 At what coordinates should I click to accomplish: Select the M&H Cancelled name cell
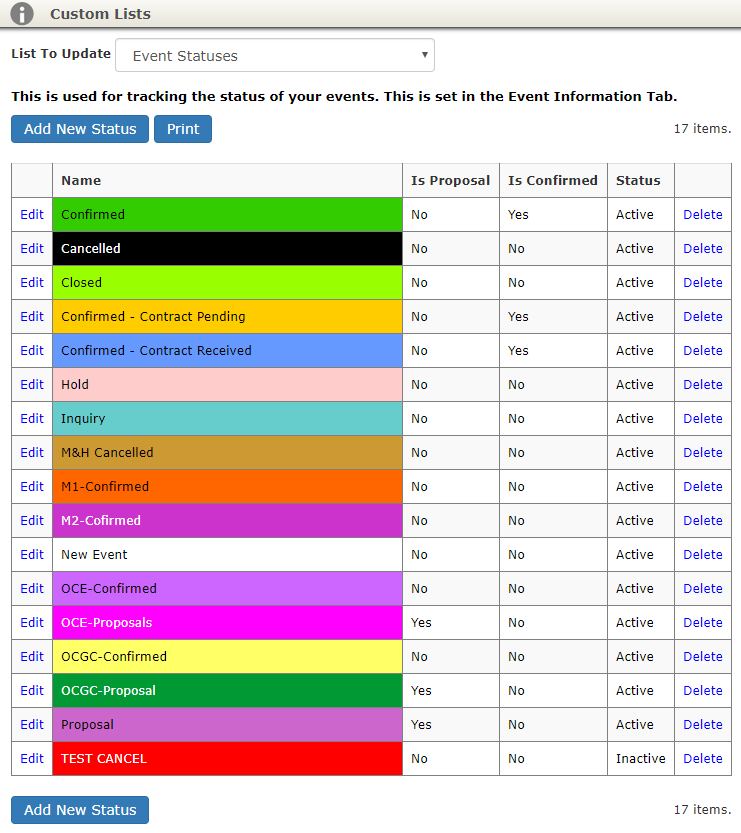click(x=227, y=453)
